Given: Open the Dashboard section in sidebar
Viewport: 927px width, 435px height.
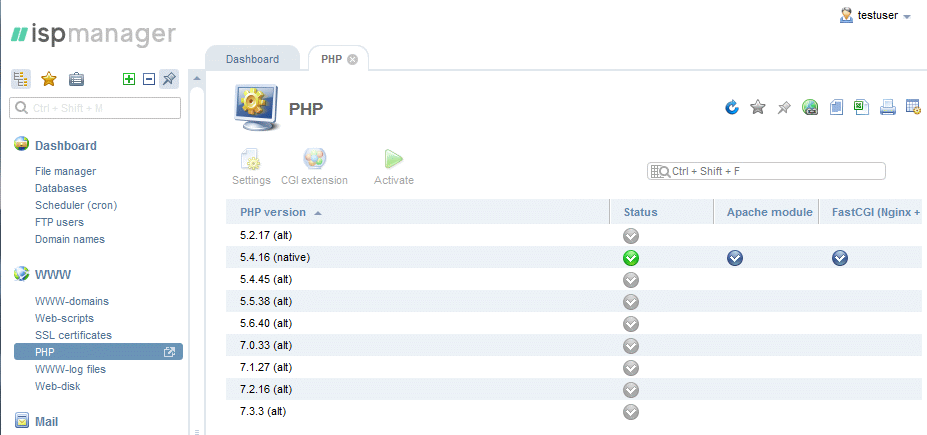Looking at the screenshot, I should (66, 145).
